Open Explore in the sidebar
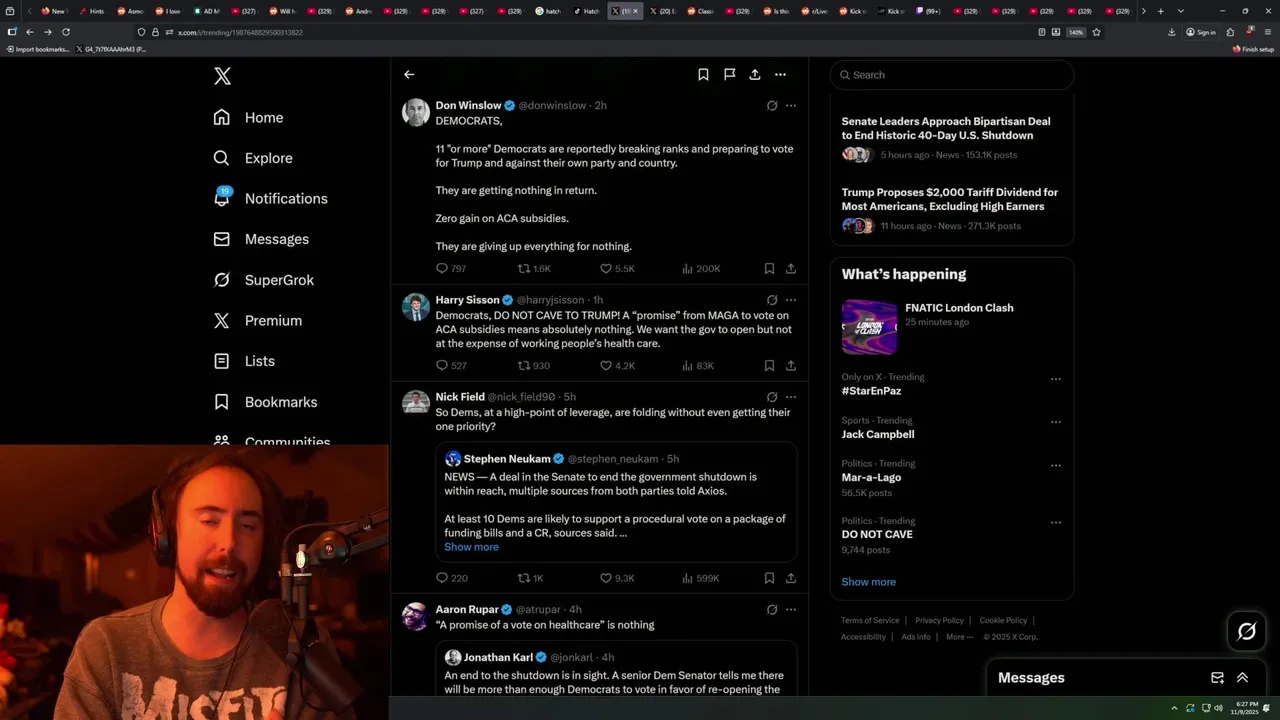1280x720 pixels. [253, 158]
